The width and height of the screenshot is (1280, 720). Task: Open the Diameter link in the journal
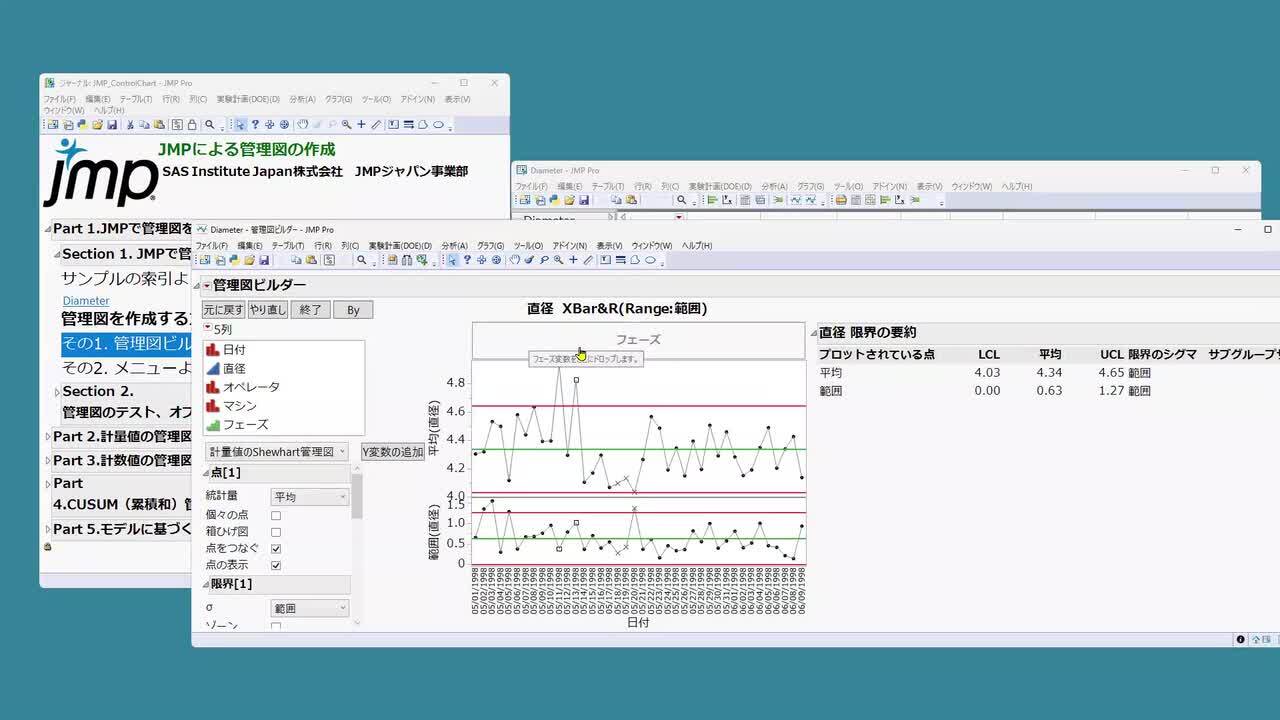click(x=86, y=300)
